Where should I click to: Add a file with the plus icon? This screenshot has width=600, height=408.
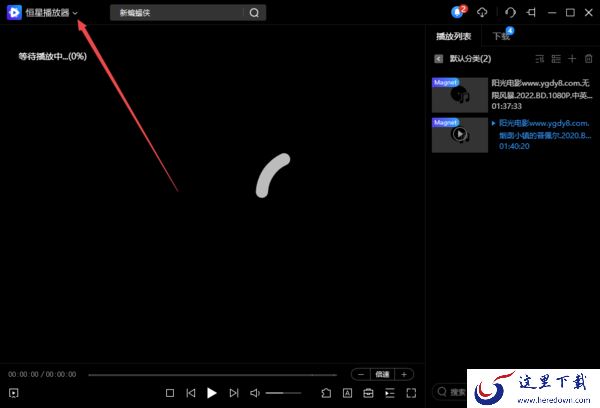coord(572,59)
